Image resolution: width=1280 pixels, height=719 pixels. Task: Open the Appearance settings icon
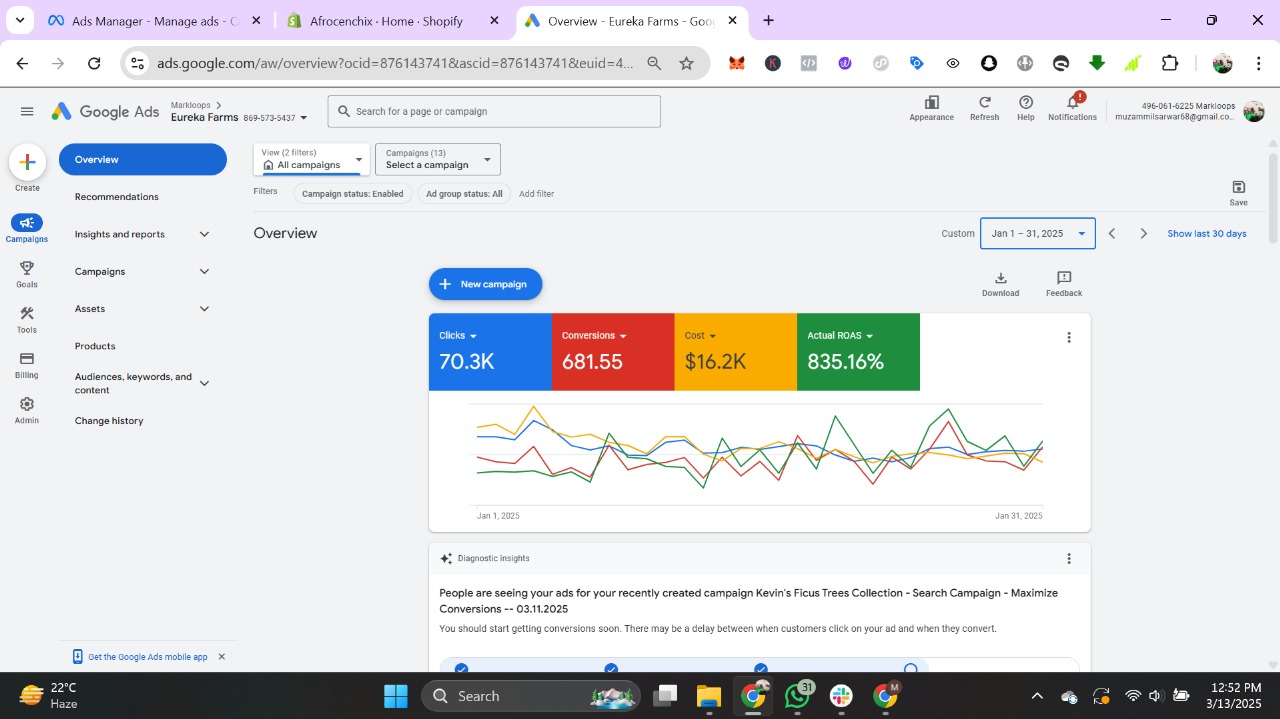(x=931, y=108)
